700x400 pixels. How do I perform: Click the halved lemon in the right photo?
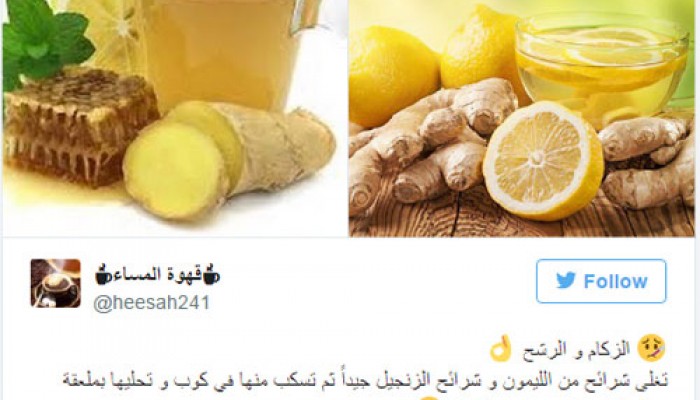[544, 161]
